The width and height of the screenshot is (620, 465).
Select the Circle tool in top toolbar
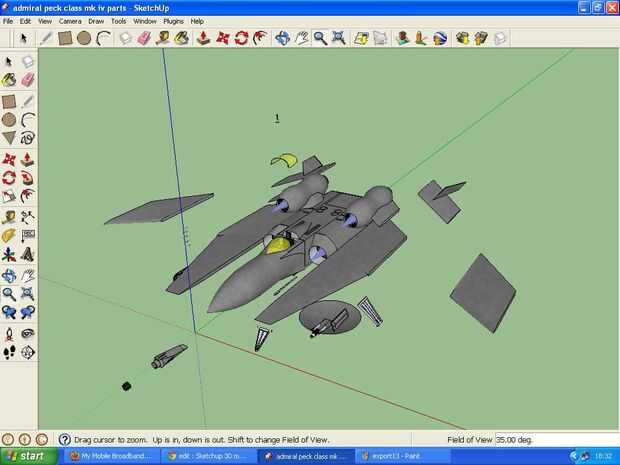[84, 38]
